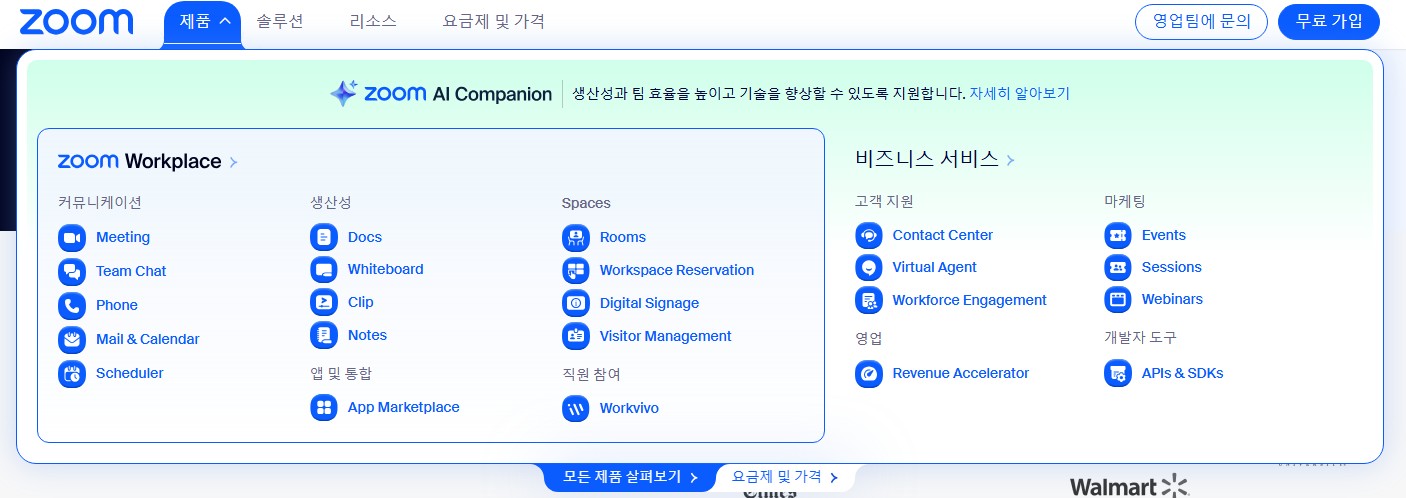Click the Meeting camera icon
Viewport: 1406px width, 498px height.
(x=72, y=238)
